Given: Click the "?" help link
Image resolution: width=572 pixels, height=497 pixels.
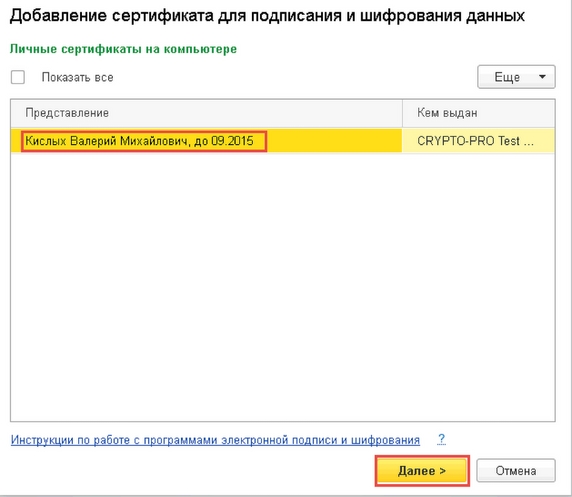Looking at the screenshot, I should pyautogui.click(x=441, y=439).
